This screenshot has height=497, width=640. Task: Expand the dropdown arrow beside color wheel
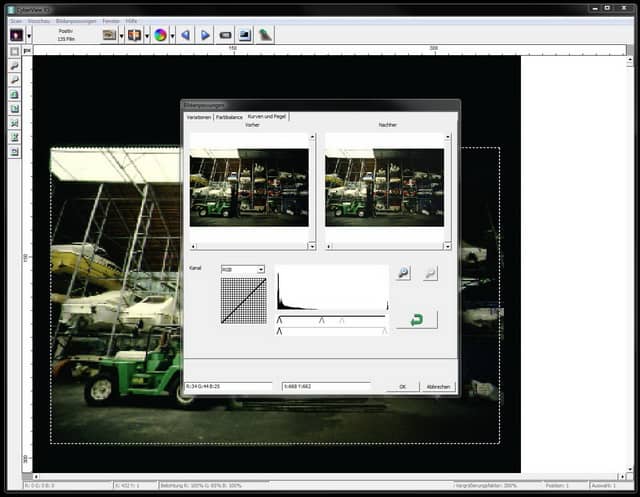coord(172,36)
